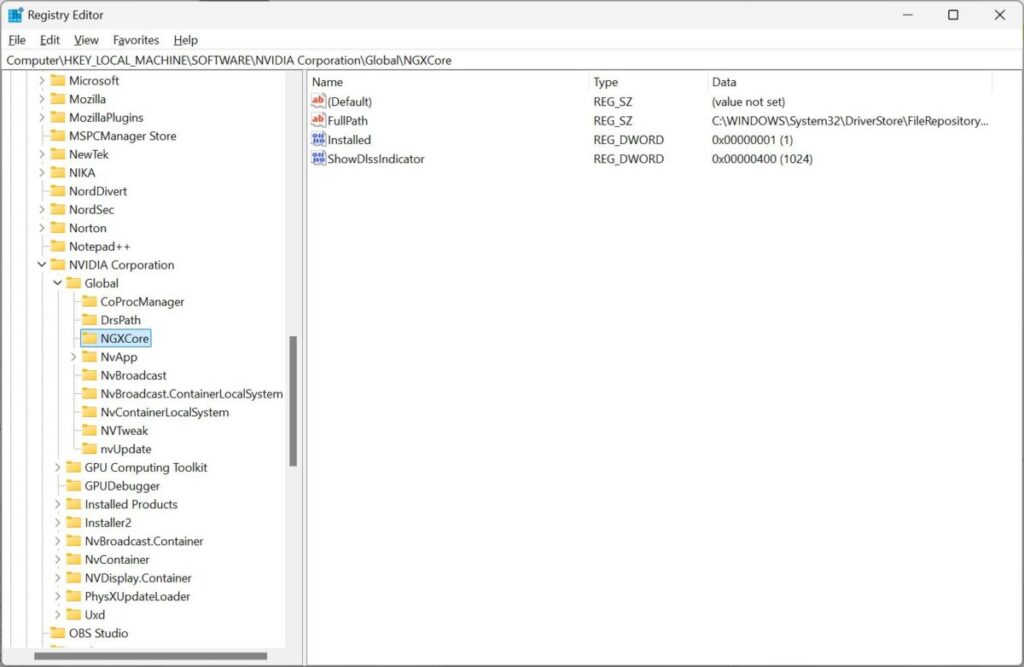Click the Installed data value 0x00000001 (1)
This screenshot has width=1024, height=667.
752,140
